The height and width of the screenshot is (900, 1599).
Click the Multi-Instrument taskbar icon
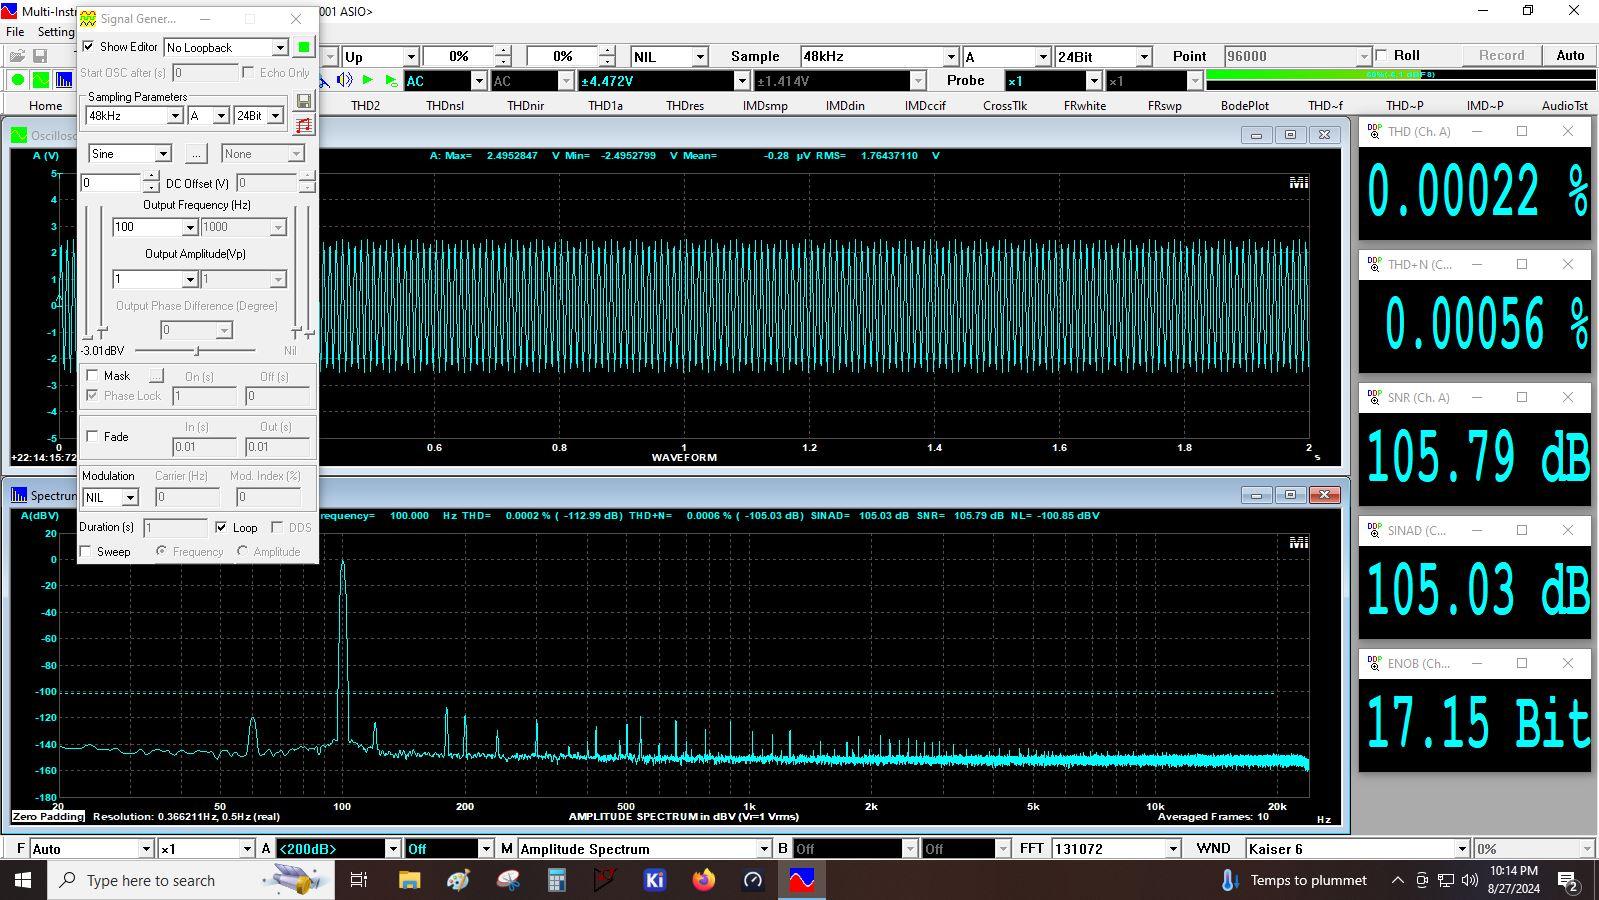tap(802, 880)
